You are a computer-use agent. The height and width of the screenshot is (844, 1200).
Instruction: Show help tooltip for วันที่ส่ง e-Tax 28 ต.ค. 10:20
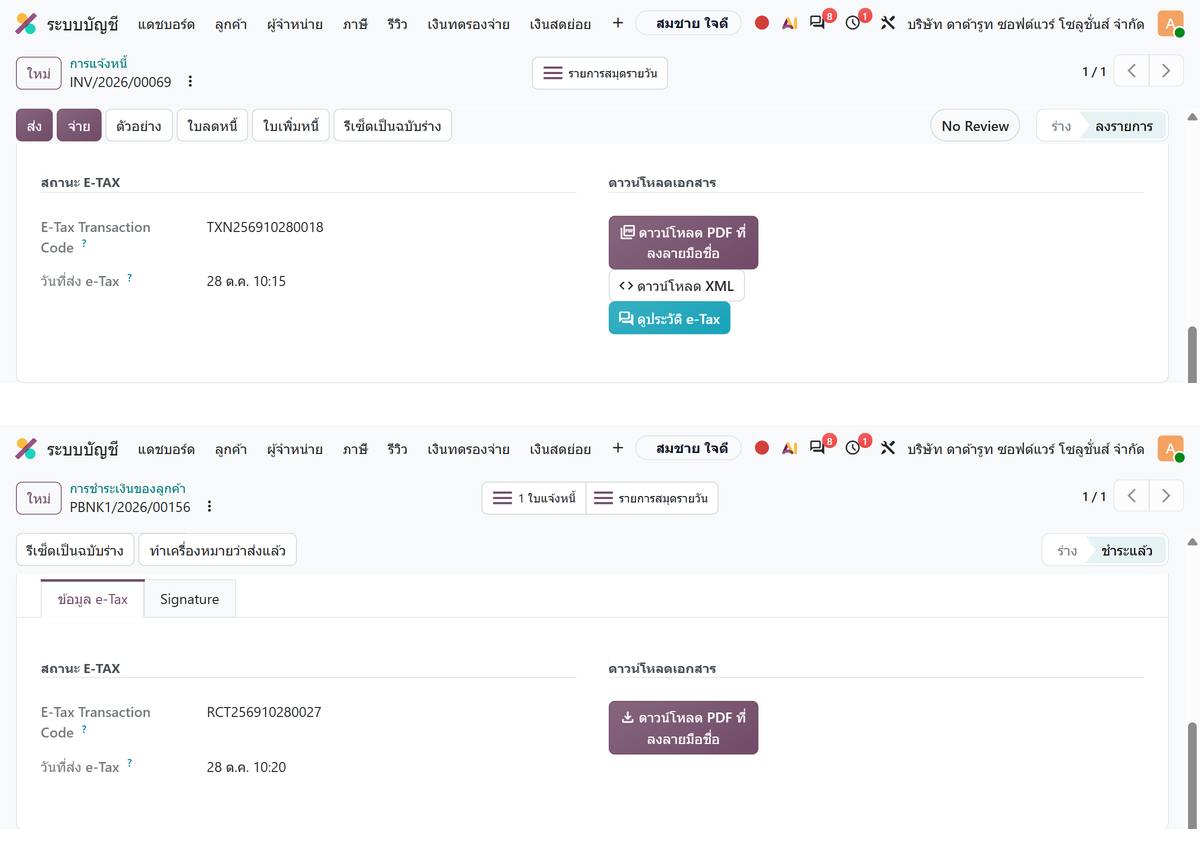click(130, 763)
